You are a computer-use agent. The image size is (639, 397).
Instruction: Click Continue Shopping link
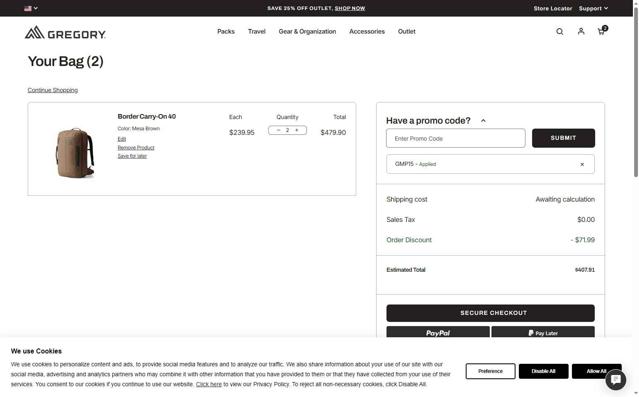[x=53, y=90]
